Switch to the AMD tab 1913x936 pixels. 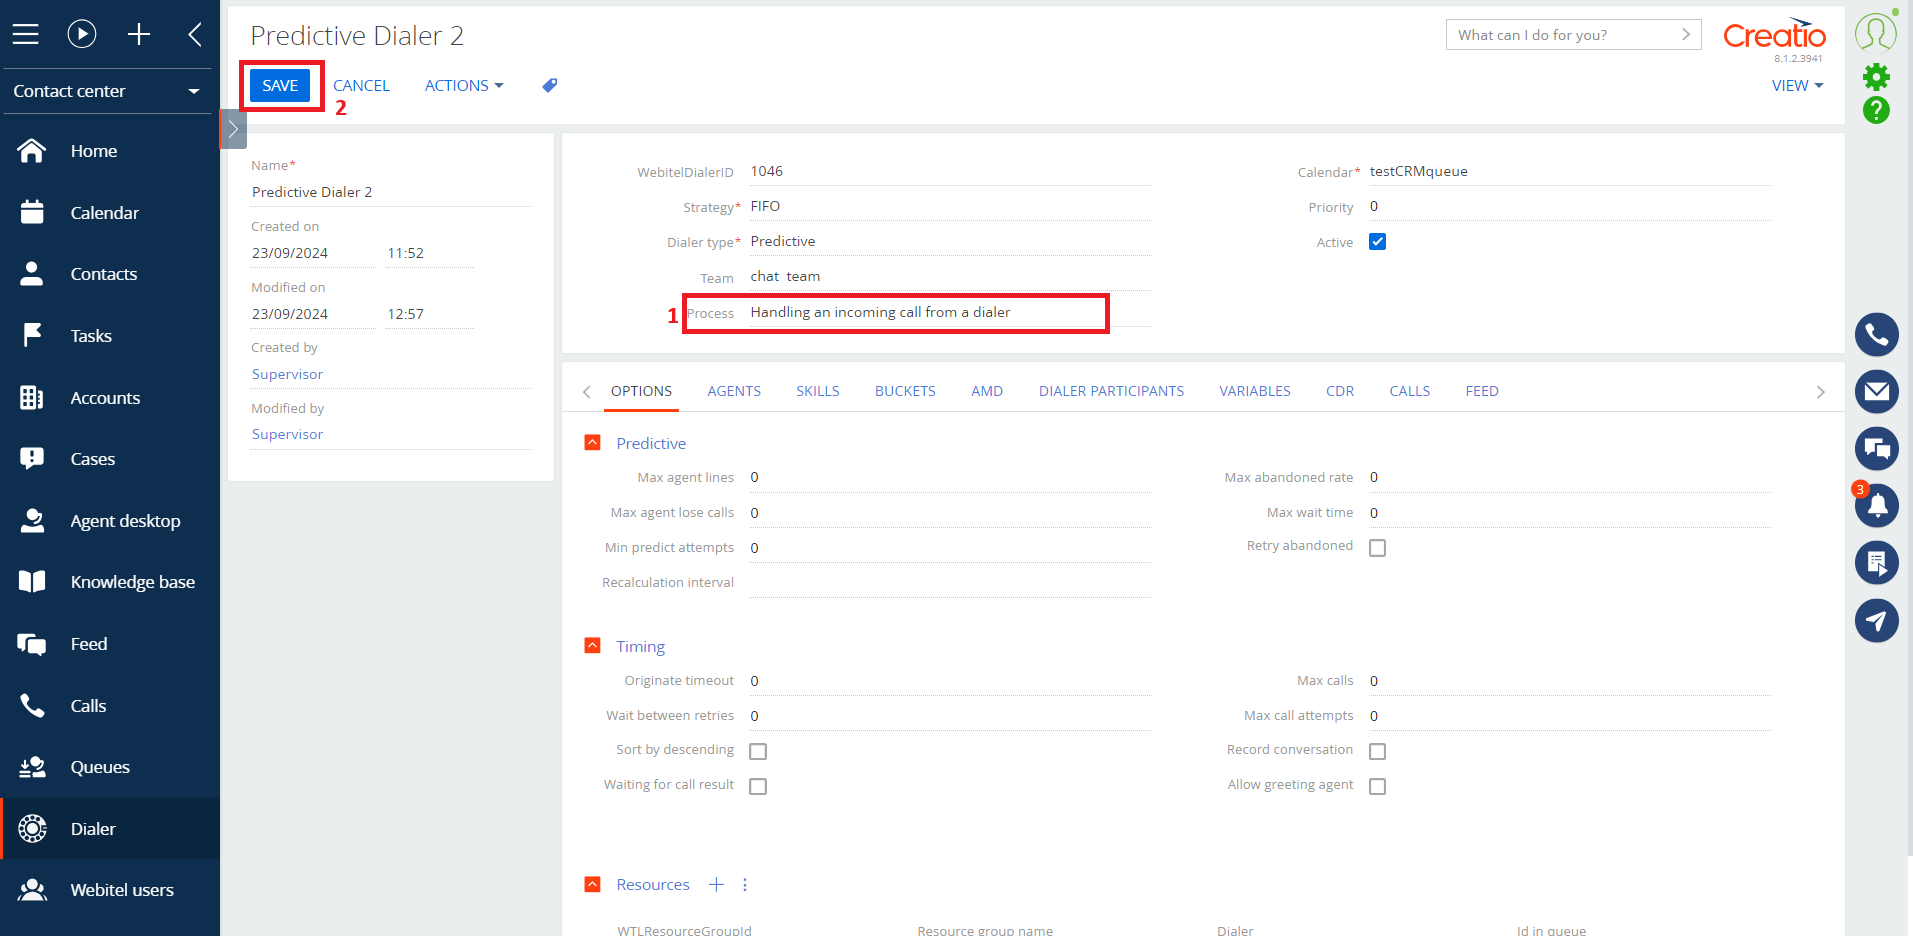point(987,391)
